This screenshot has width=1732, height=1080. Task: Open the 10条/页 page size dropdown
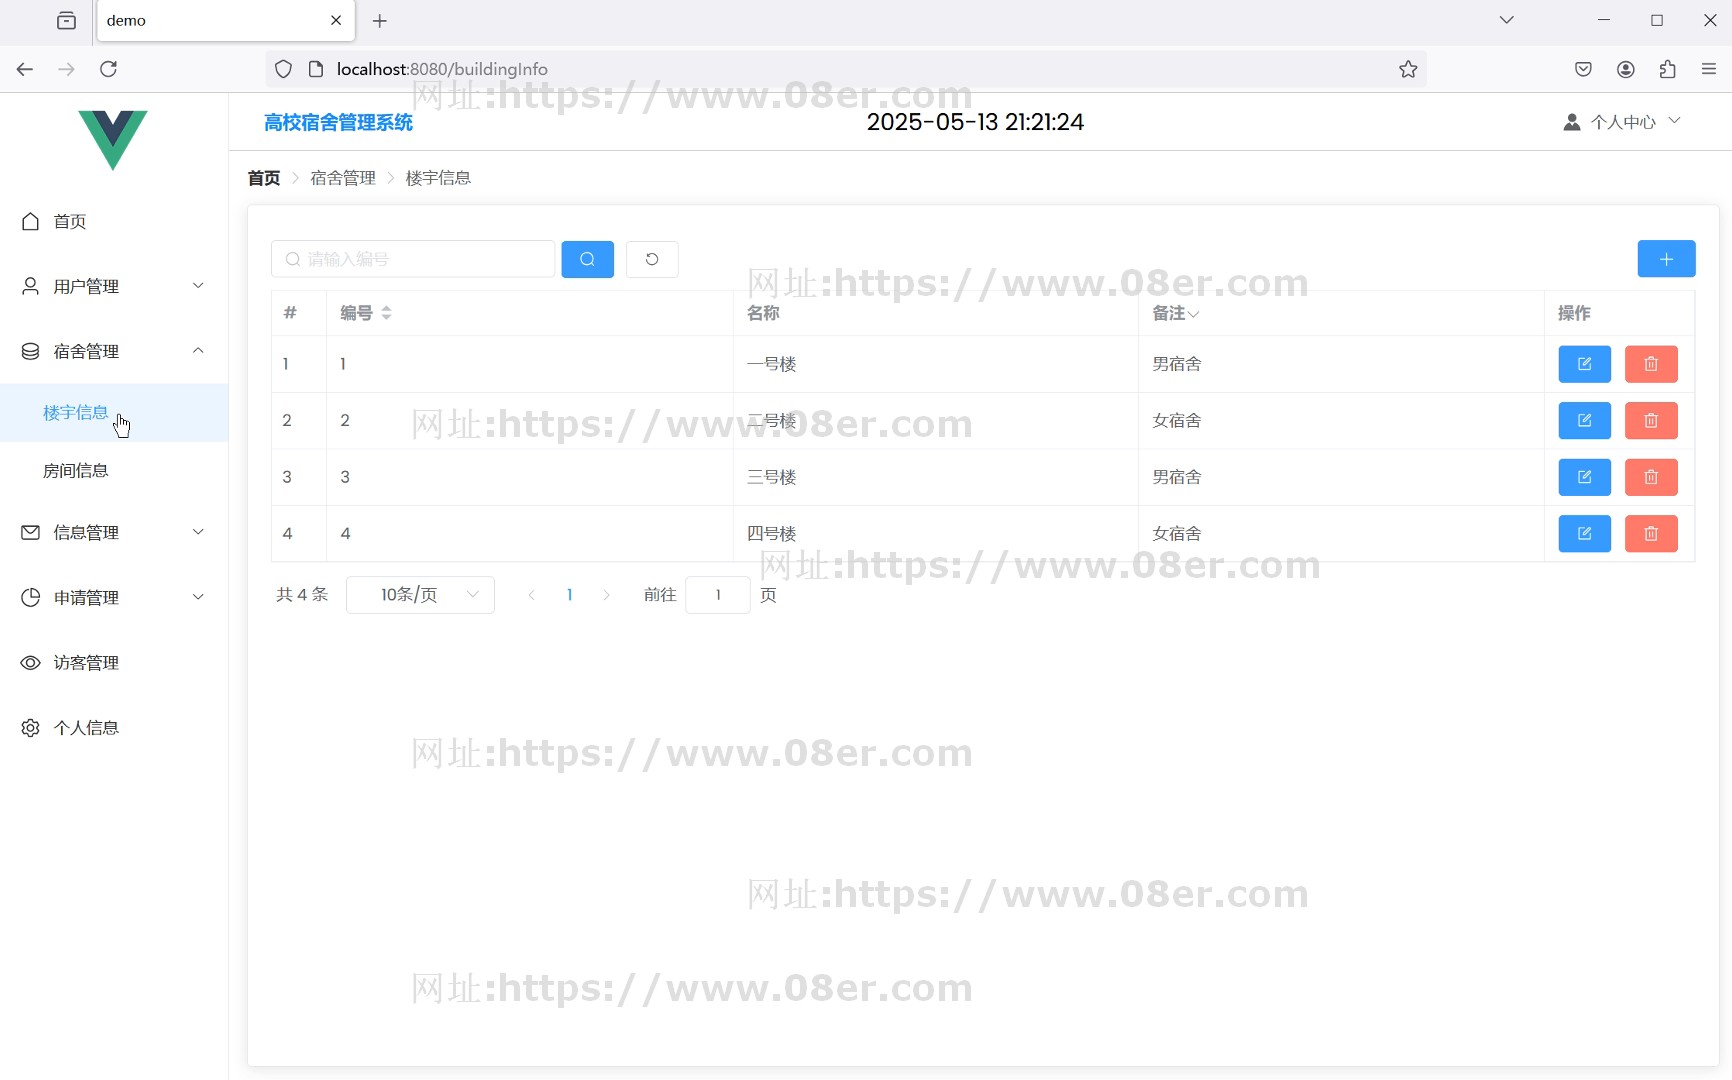pos(420,595)
